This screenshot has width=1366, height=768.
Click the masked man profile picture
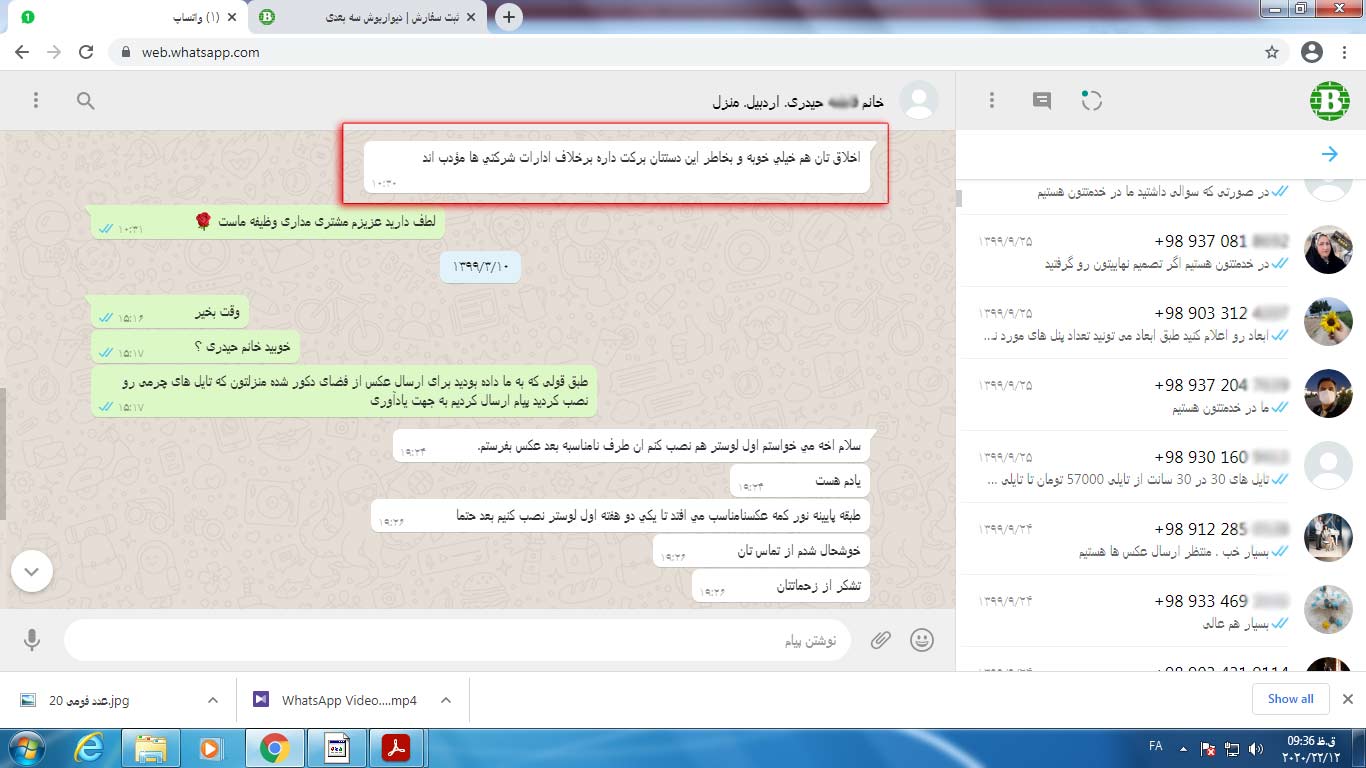(x=1328, y=394)
